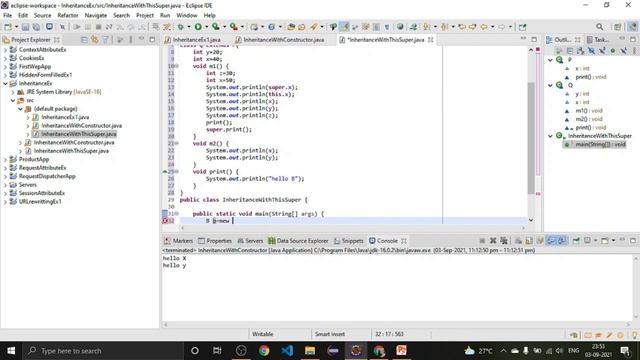Collapse the (default package) node
Screen dimensions: 640x360
(x=20, y=109)
